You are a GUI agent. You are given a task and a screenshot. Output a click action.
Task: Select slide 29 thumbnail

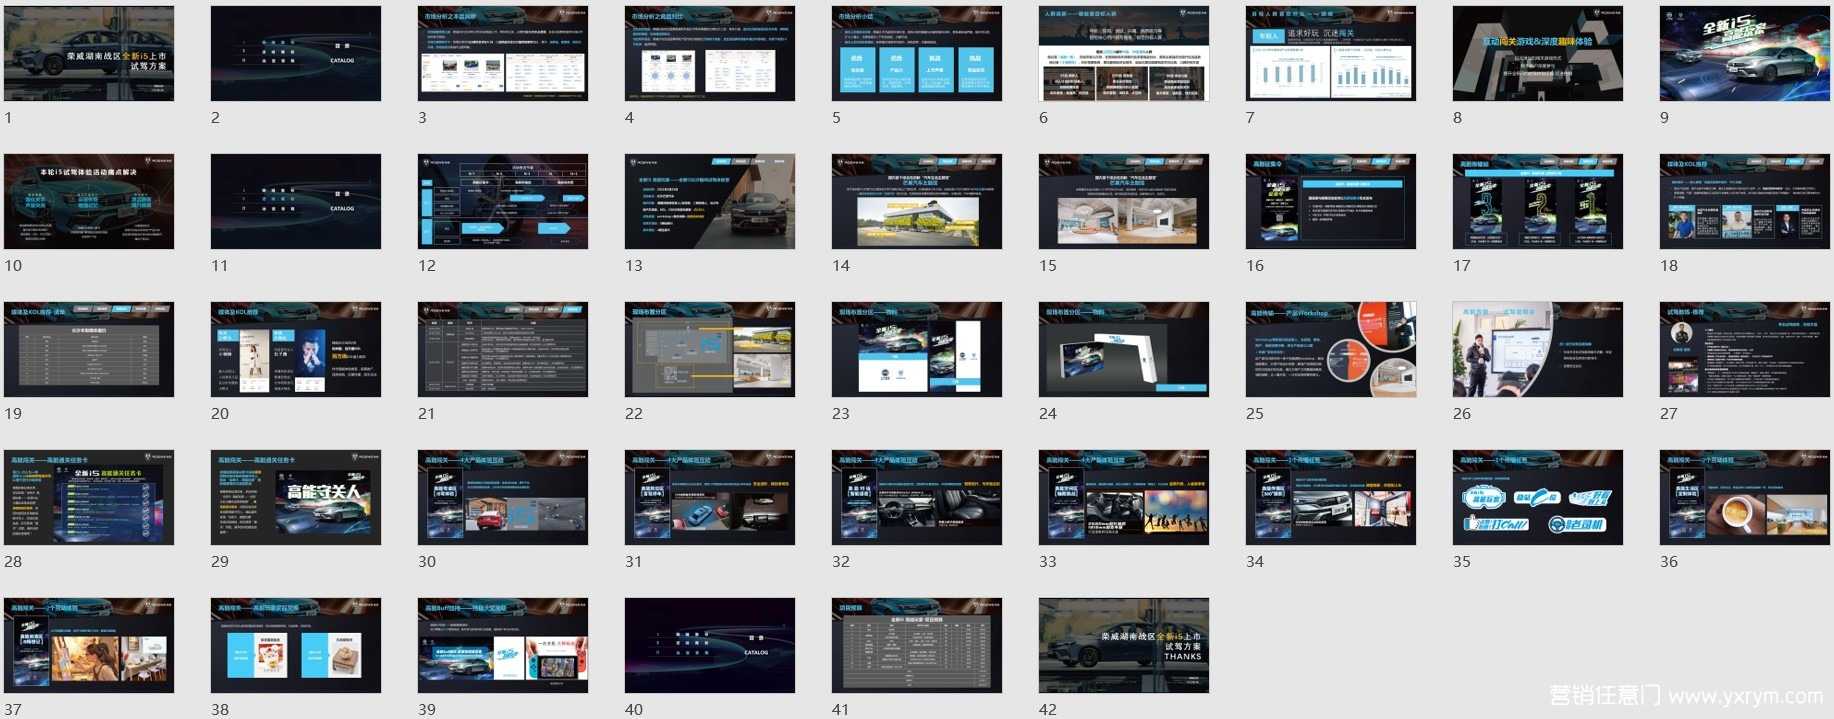pos(296,497)
